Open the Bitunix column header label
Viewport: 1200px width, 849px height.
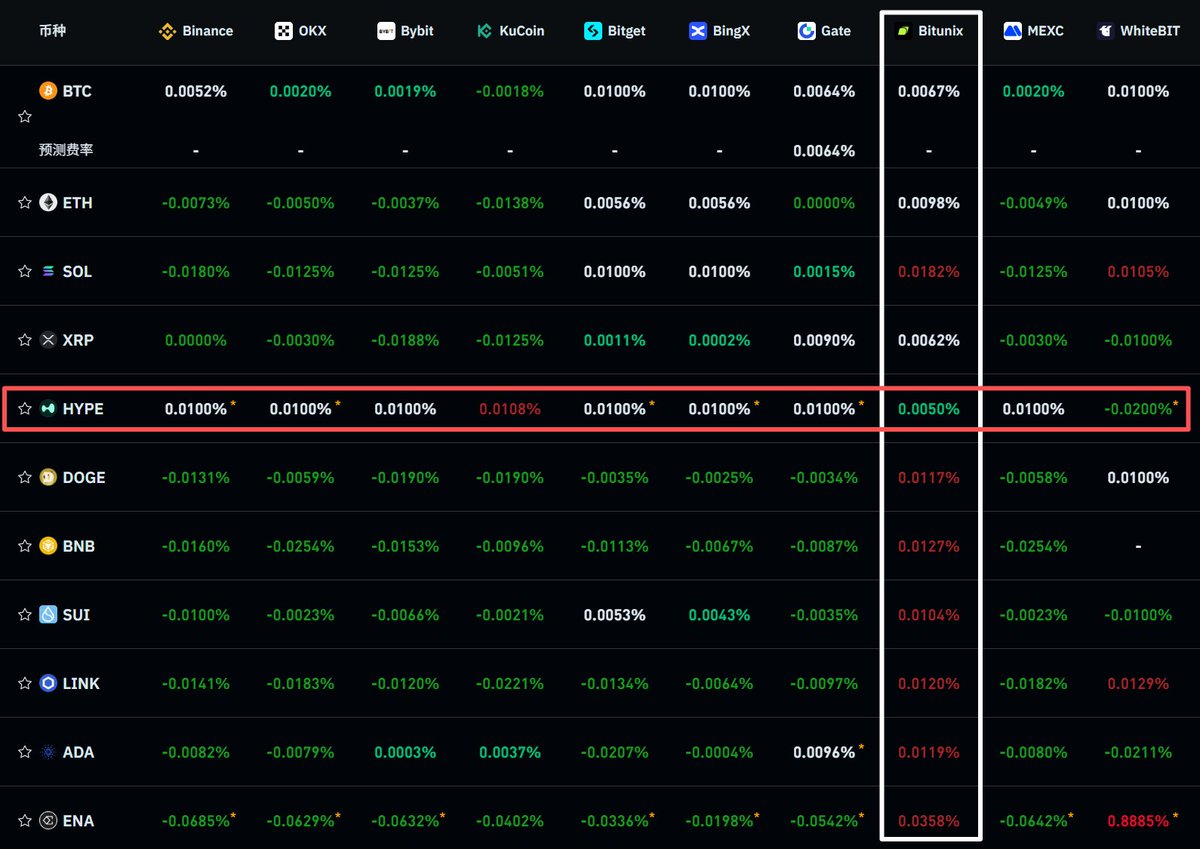point(941,31)
